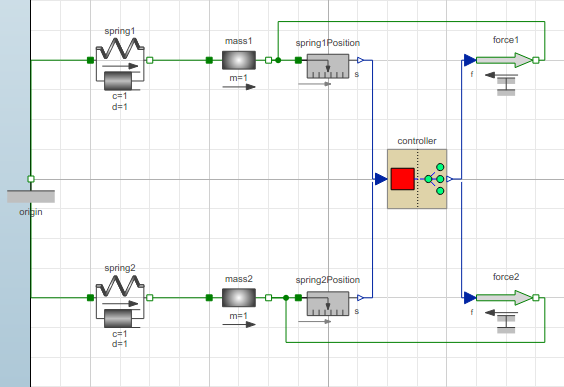Click the origin fixed ground component
This screenshot has height=387, width=564.
(31, 196)
